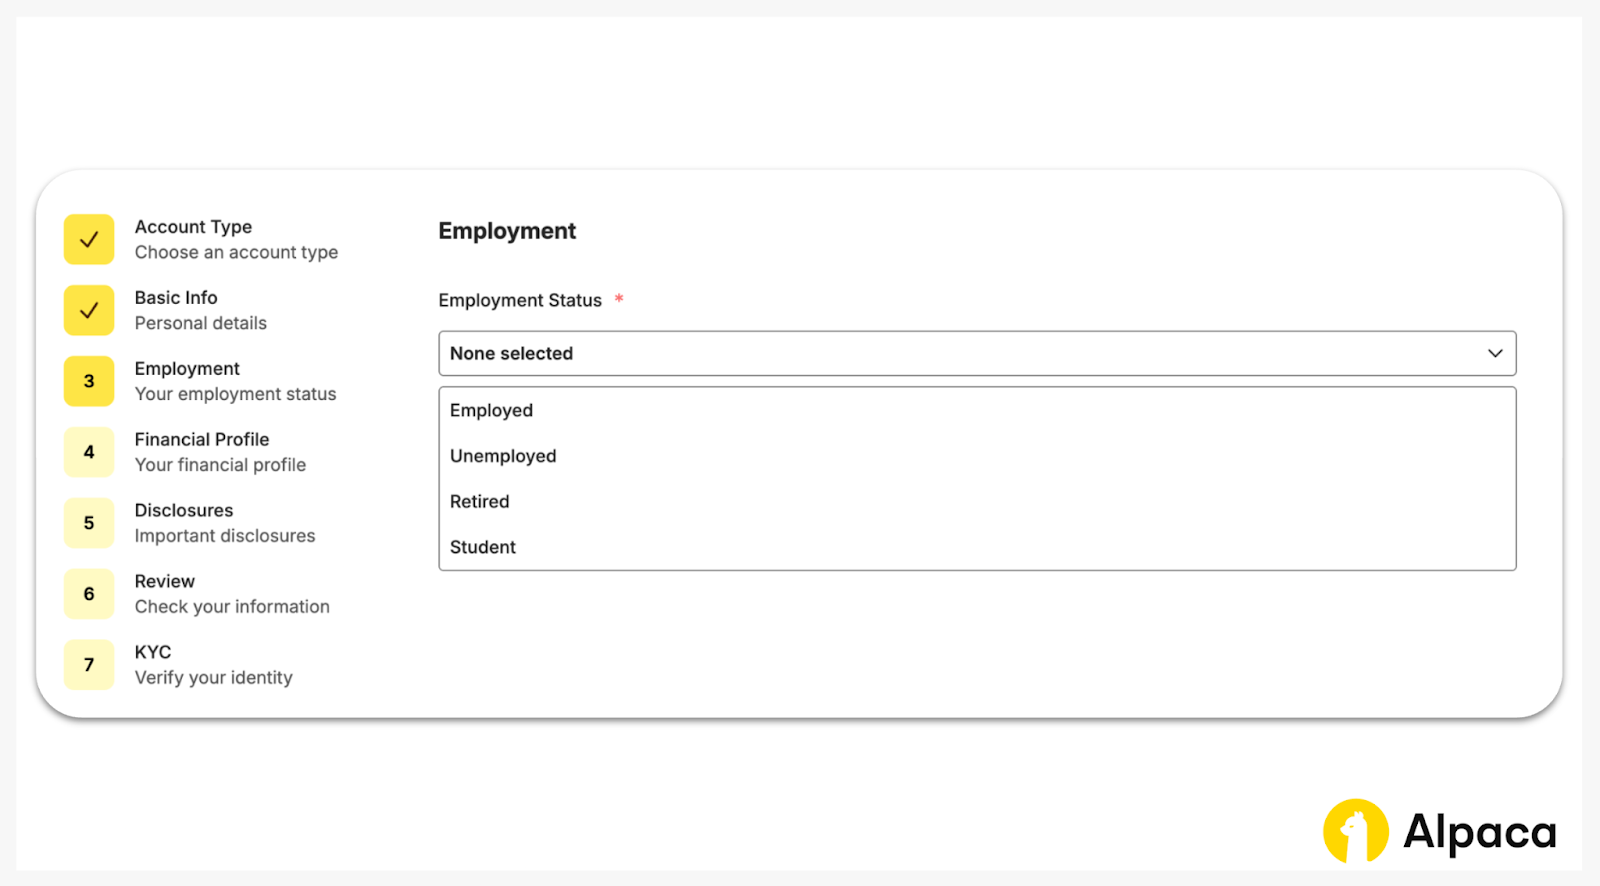1600x886 pixels.
Task: Pick Retired from employment options
Action: coord(480,501)
